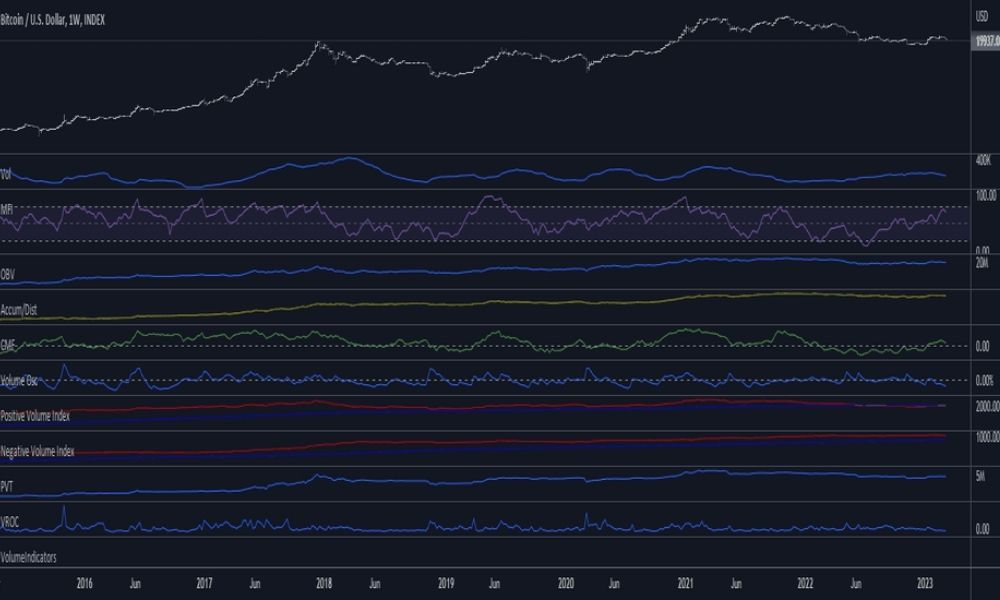The height and width of the screenshot is (600, 1000).
Task: Click the 100.00 level on MFI scale
Action: click(x=986, y=196)
